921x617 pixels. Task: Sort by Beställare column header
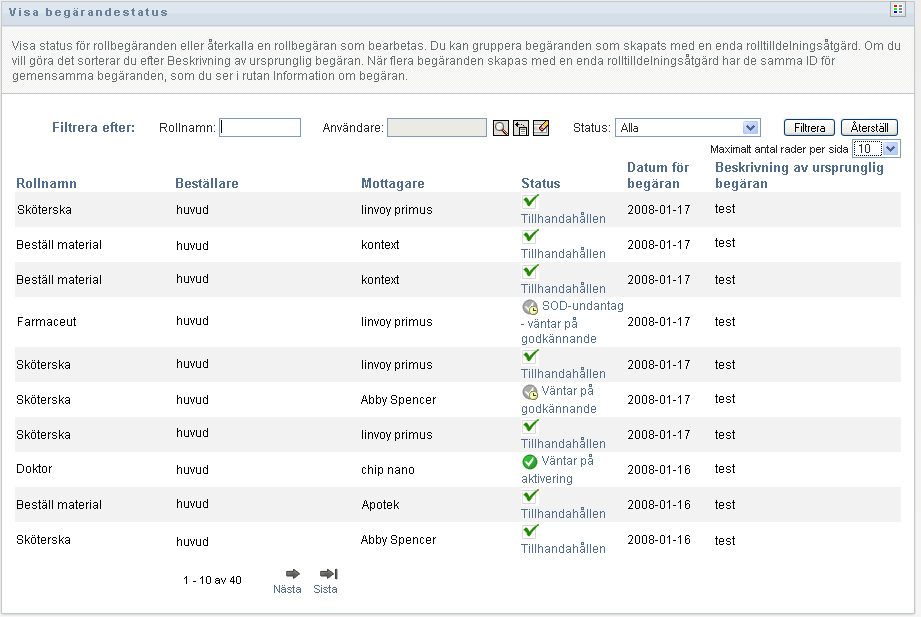pos(206,184)
